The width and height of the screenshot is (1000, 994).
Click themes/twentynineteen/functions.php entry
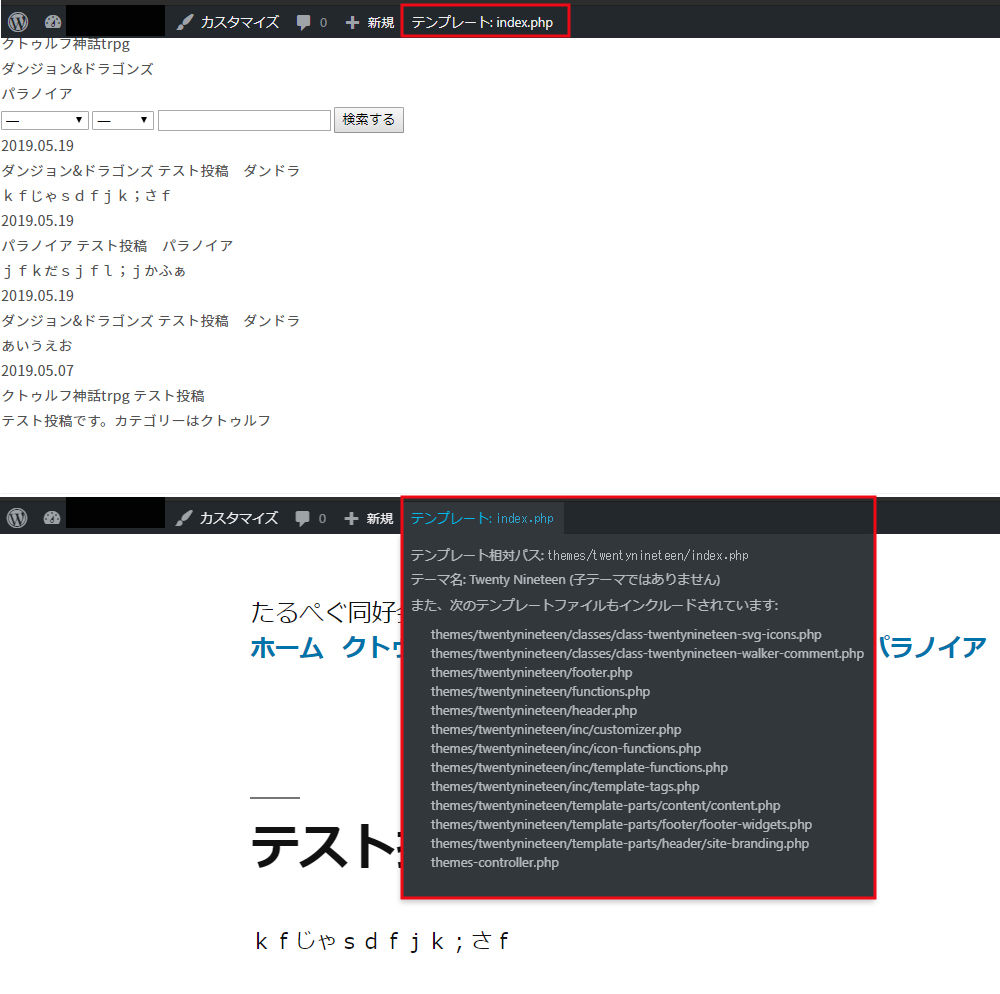tap(540, 692)
